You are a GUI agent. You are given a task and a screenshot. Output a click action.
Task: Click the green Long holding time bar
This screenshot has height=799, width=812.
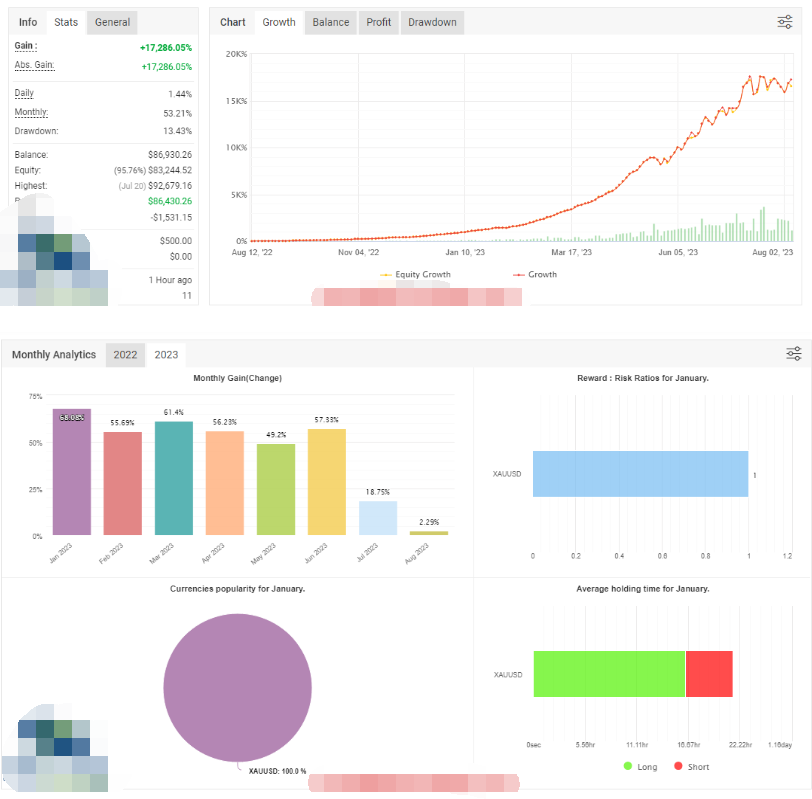pyautogui.click(x=609, y=674)
